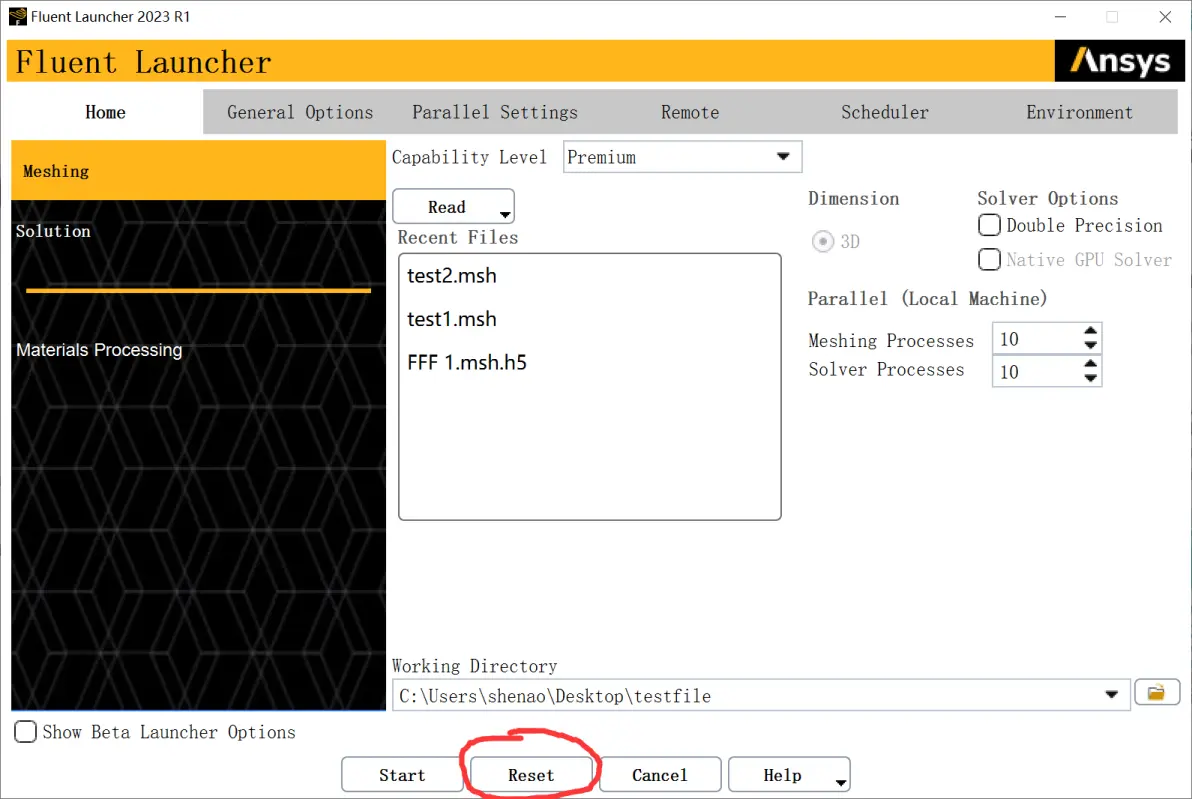1192x799 pixels.
Task: Open the General Options tab
Action: [x=300, y=112]
